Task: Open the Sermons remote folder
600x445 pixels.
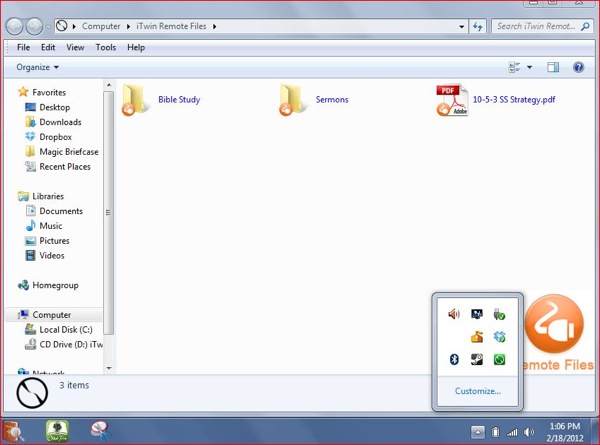Action: coord(314,99)
